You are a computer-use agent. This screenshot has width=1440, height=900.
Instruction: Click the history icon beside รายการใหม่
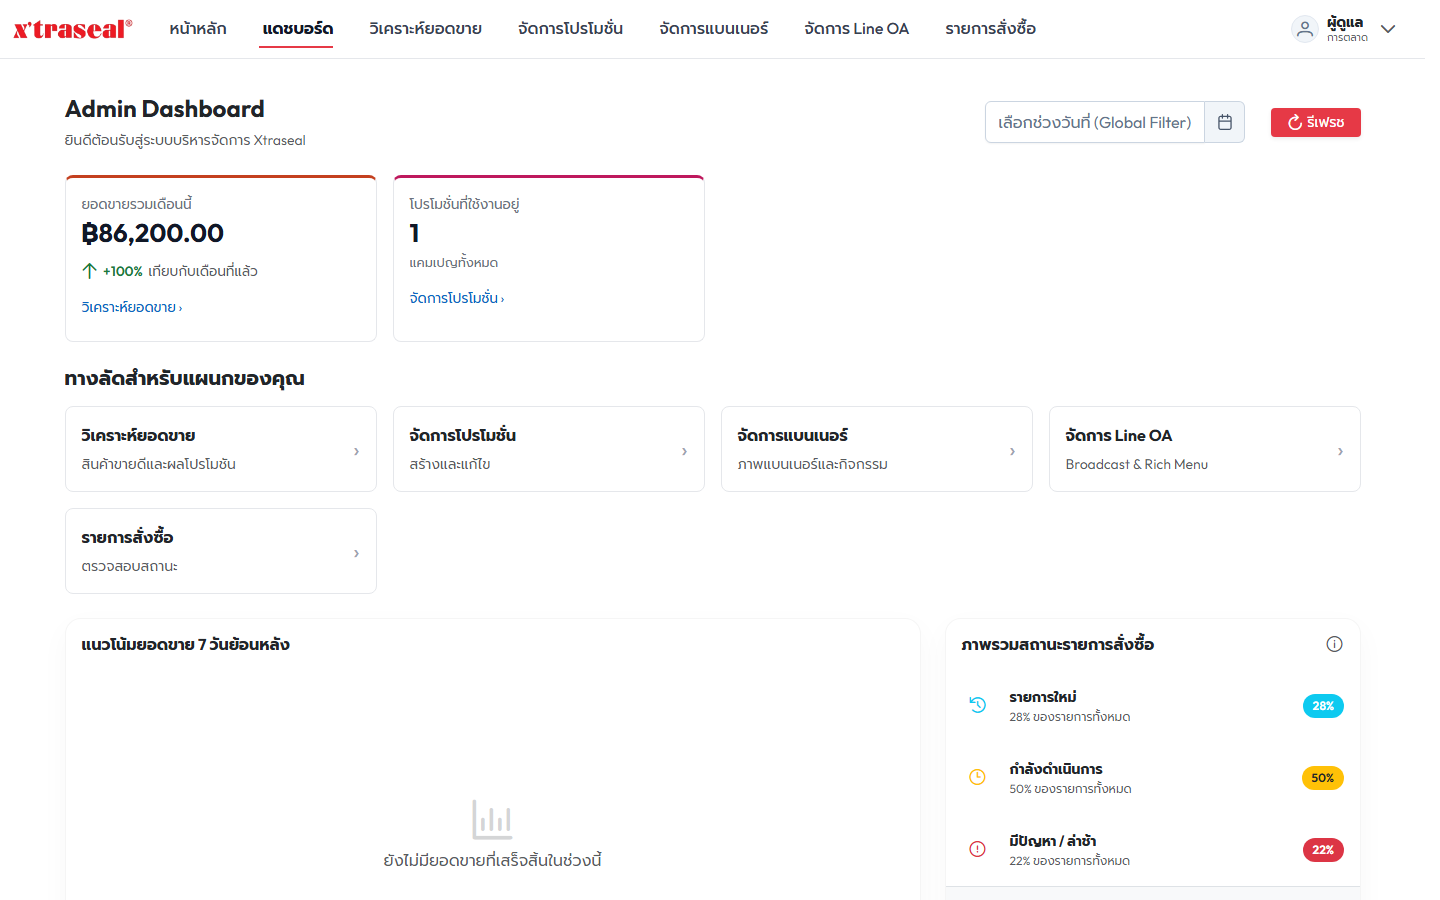(978, 705)
